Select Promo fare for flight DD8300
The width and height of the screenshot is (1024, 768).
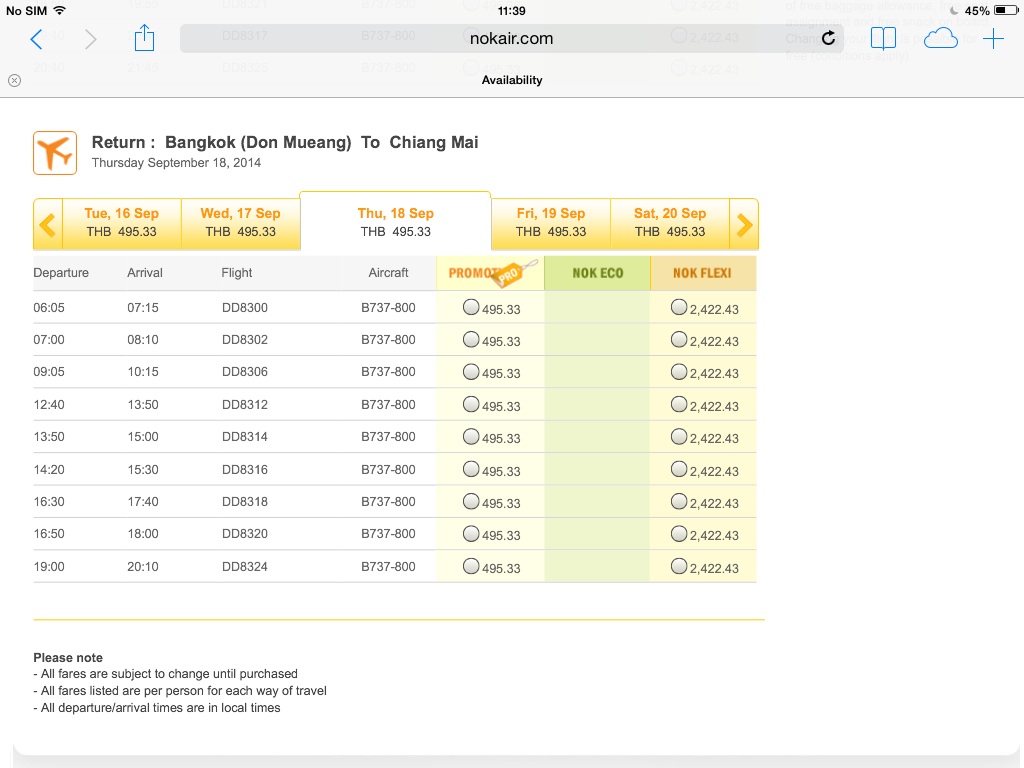pyautogui.click(x=471, y=307)
